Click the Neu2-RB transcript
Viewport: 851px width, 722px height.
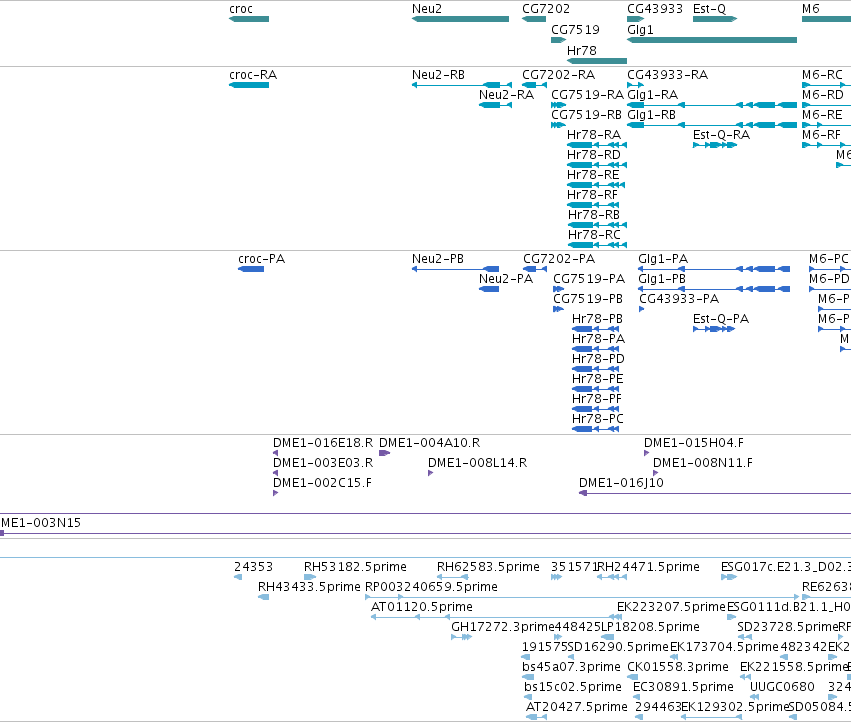click(462, 85)
